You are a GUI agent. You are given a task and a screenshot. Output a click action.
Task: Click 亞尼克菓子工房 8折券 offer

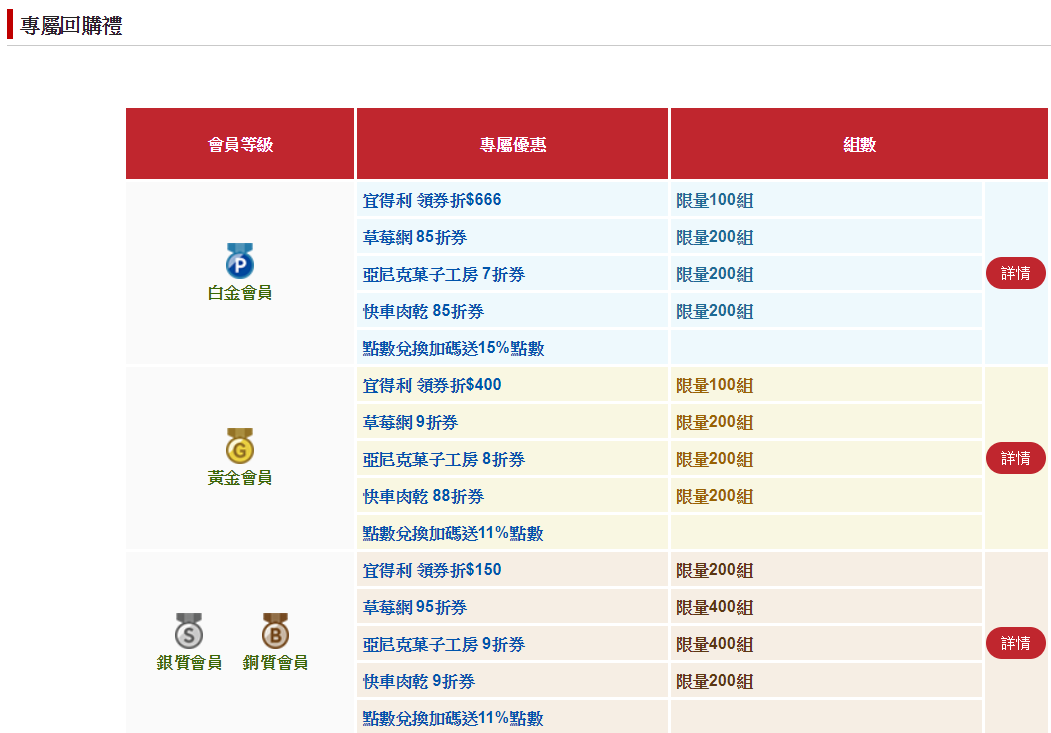coord(444,460)
